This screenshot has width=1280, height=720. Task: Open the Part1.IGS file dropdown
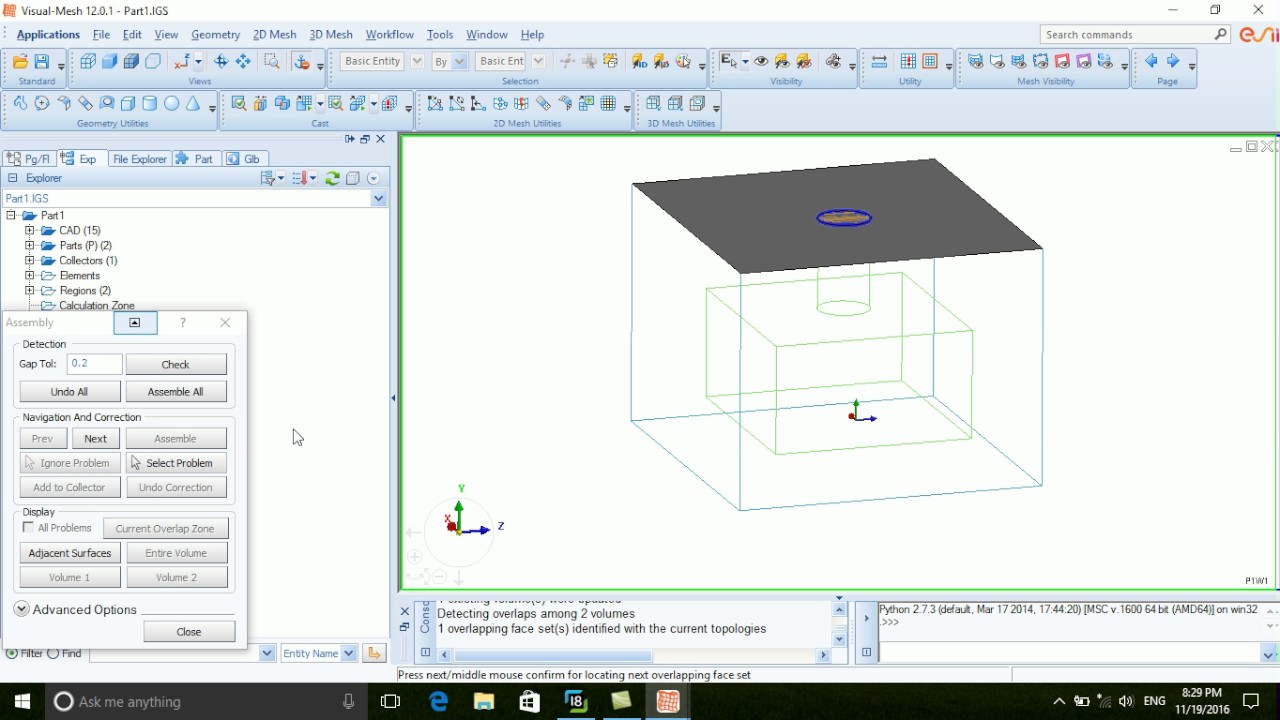[378, 198]
